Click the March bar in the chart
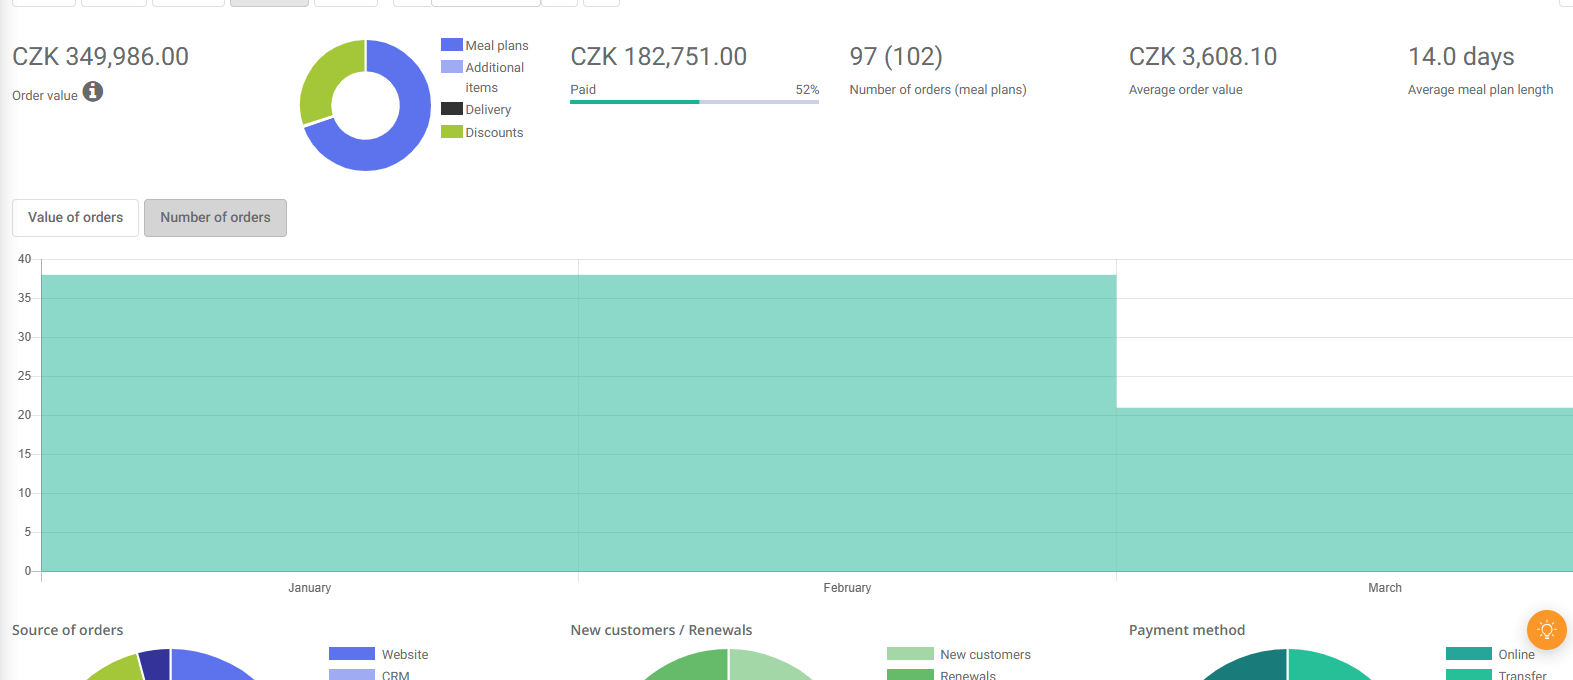The width and height of the screenshot is (1573, 680). (x=1344, y=489)
